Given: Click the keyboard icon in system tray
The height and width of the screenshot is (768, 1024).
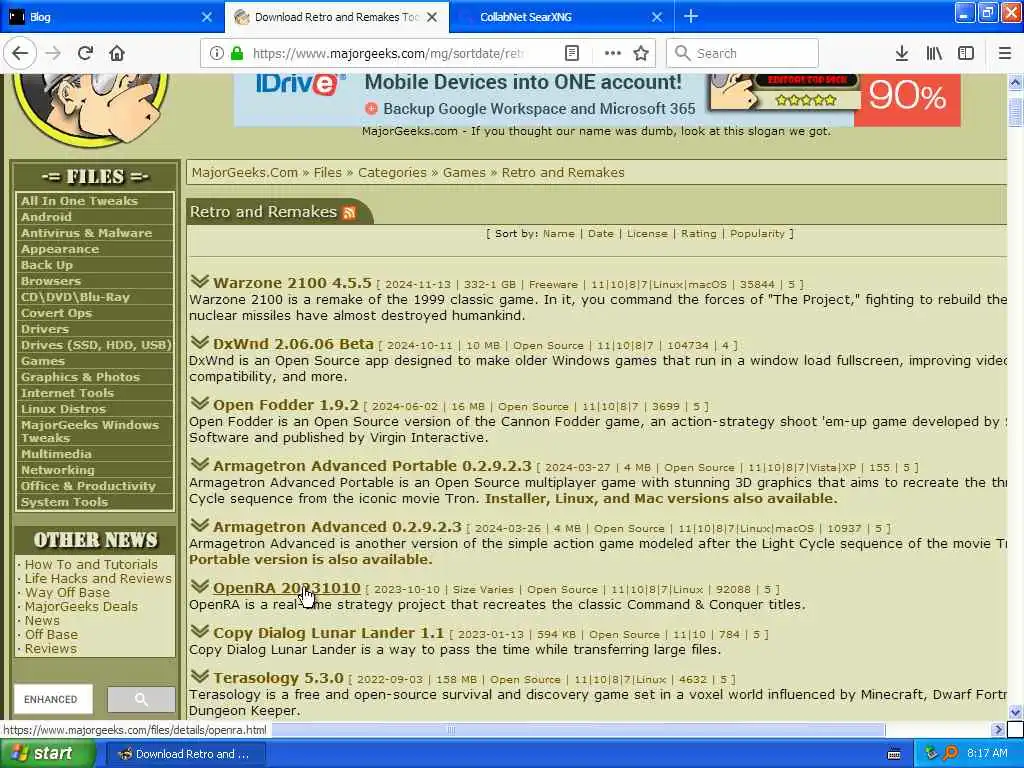Looking at the screenshot, I should [895, 754].
